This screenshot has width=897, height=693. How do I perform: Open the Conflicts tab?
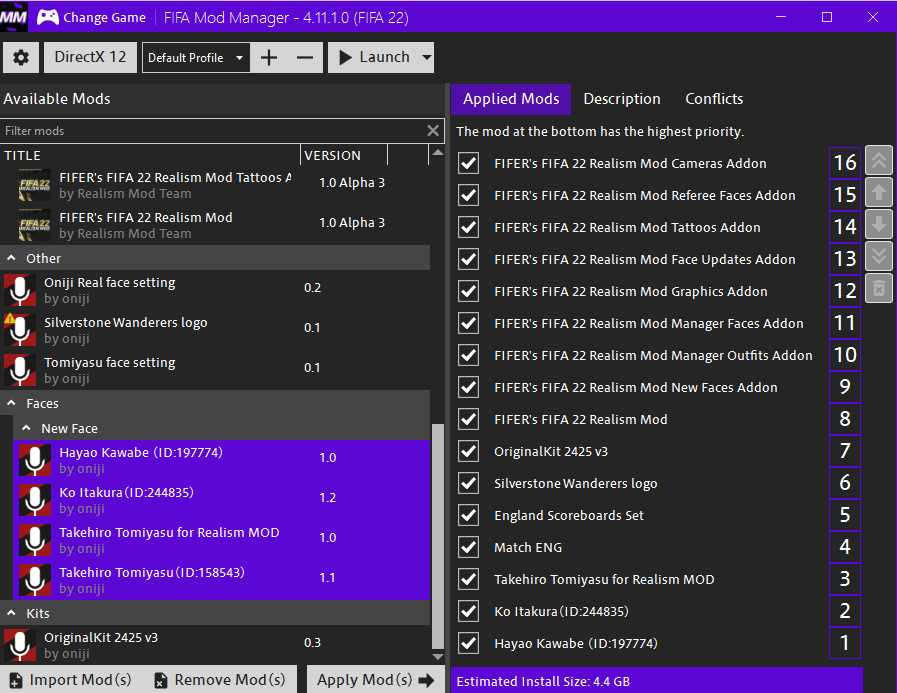coord(714,99)
